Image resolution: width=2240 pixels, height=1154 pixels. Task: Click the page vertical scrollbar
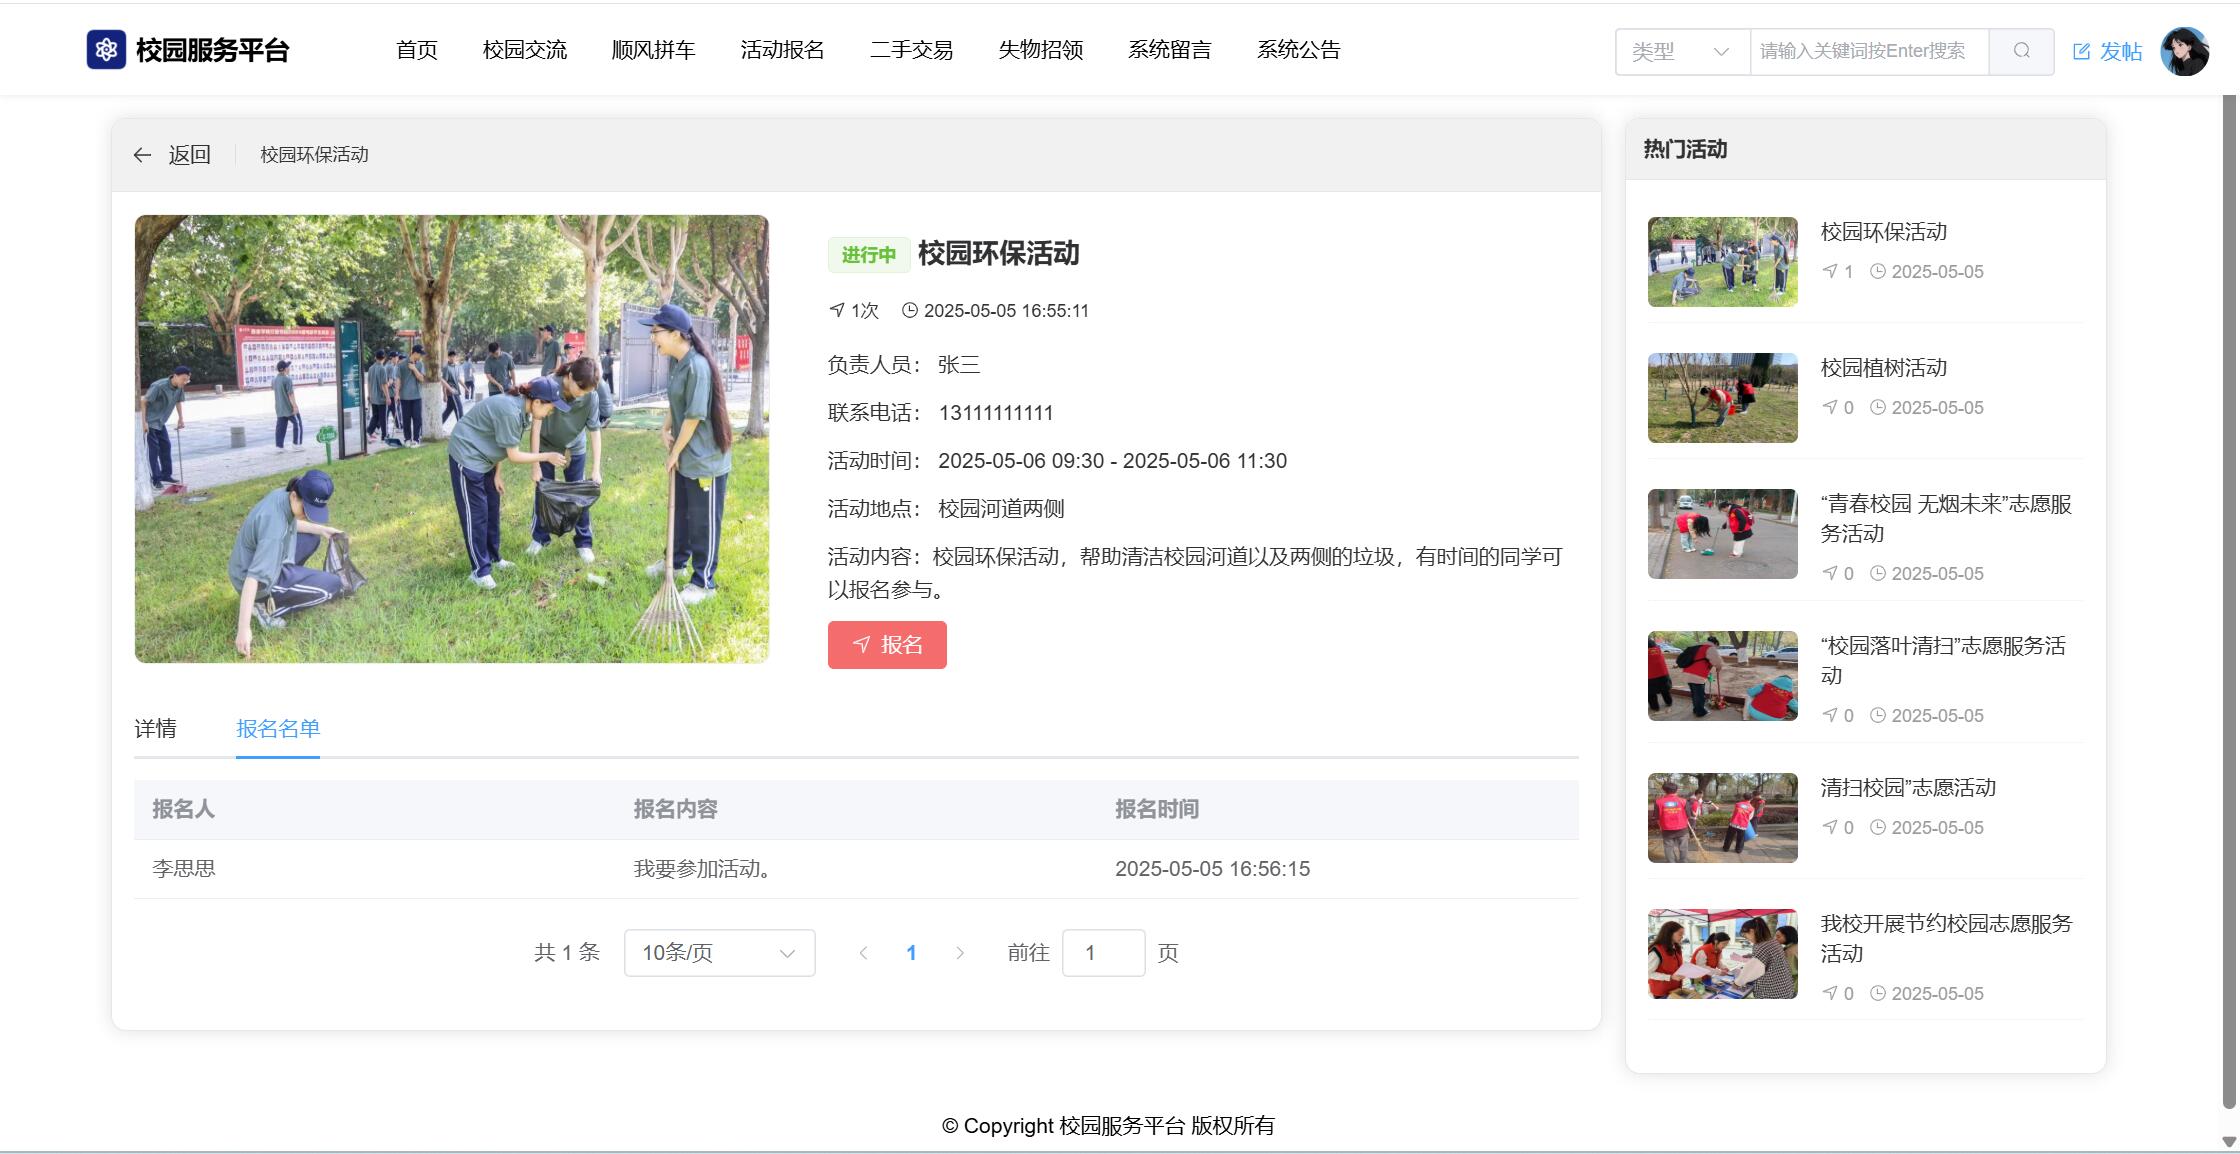tap(2229, 600)
